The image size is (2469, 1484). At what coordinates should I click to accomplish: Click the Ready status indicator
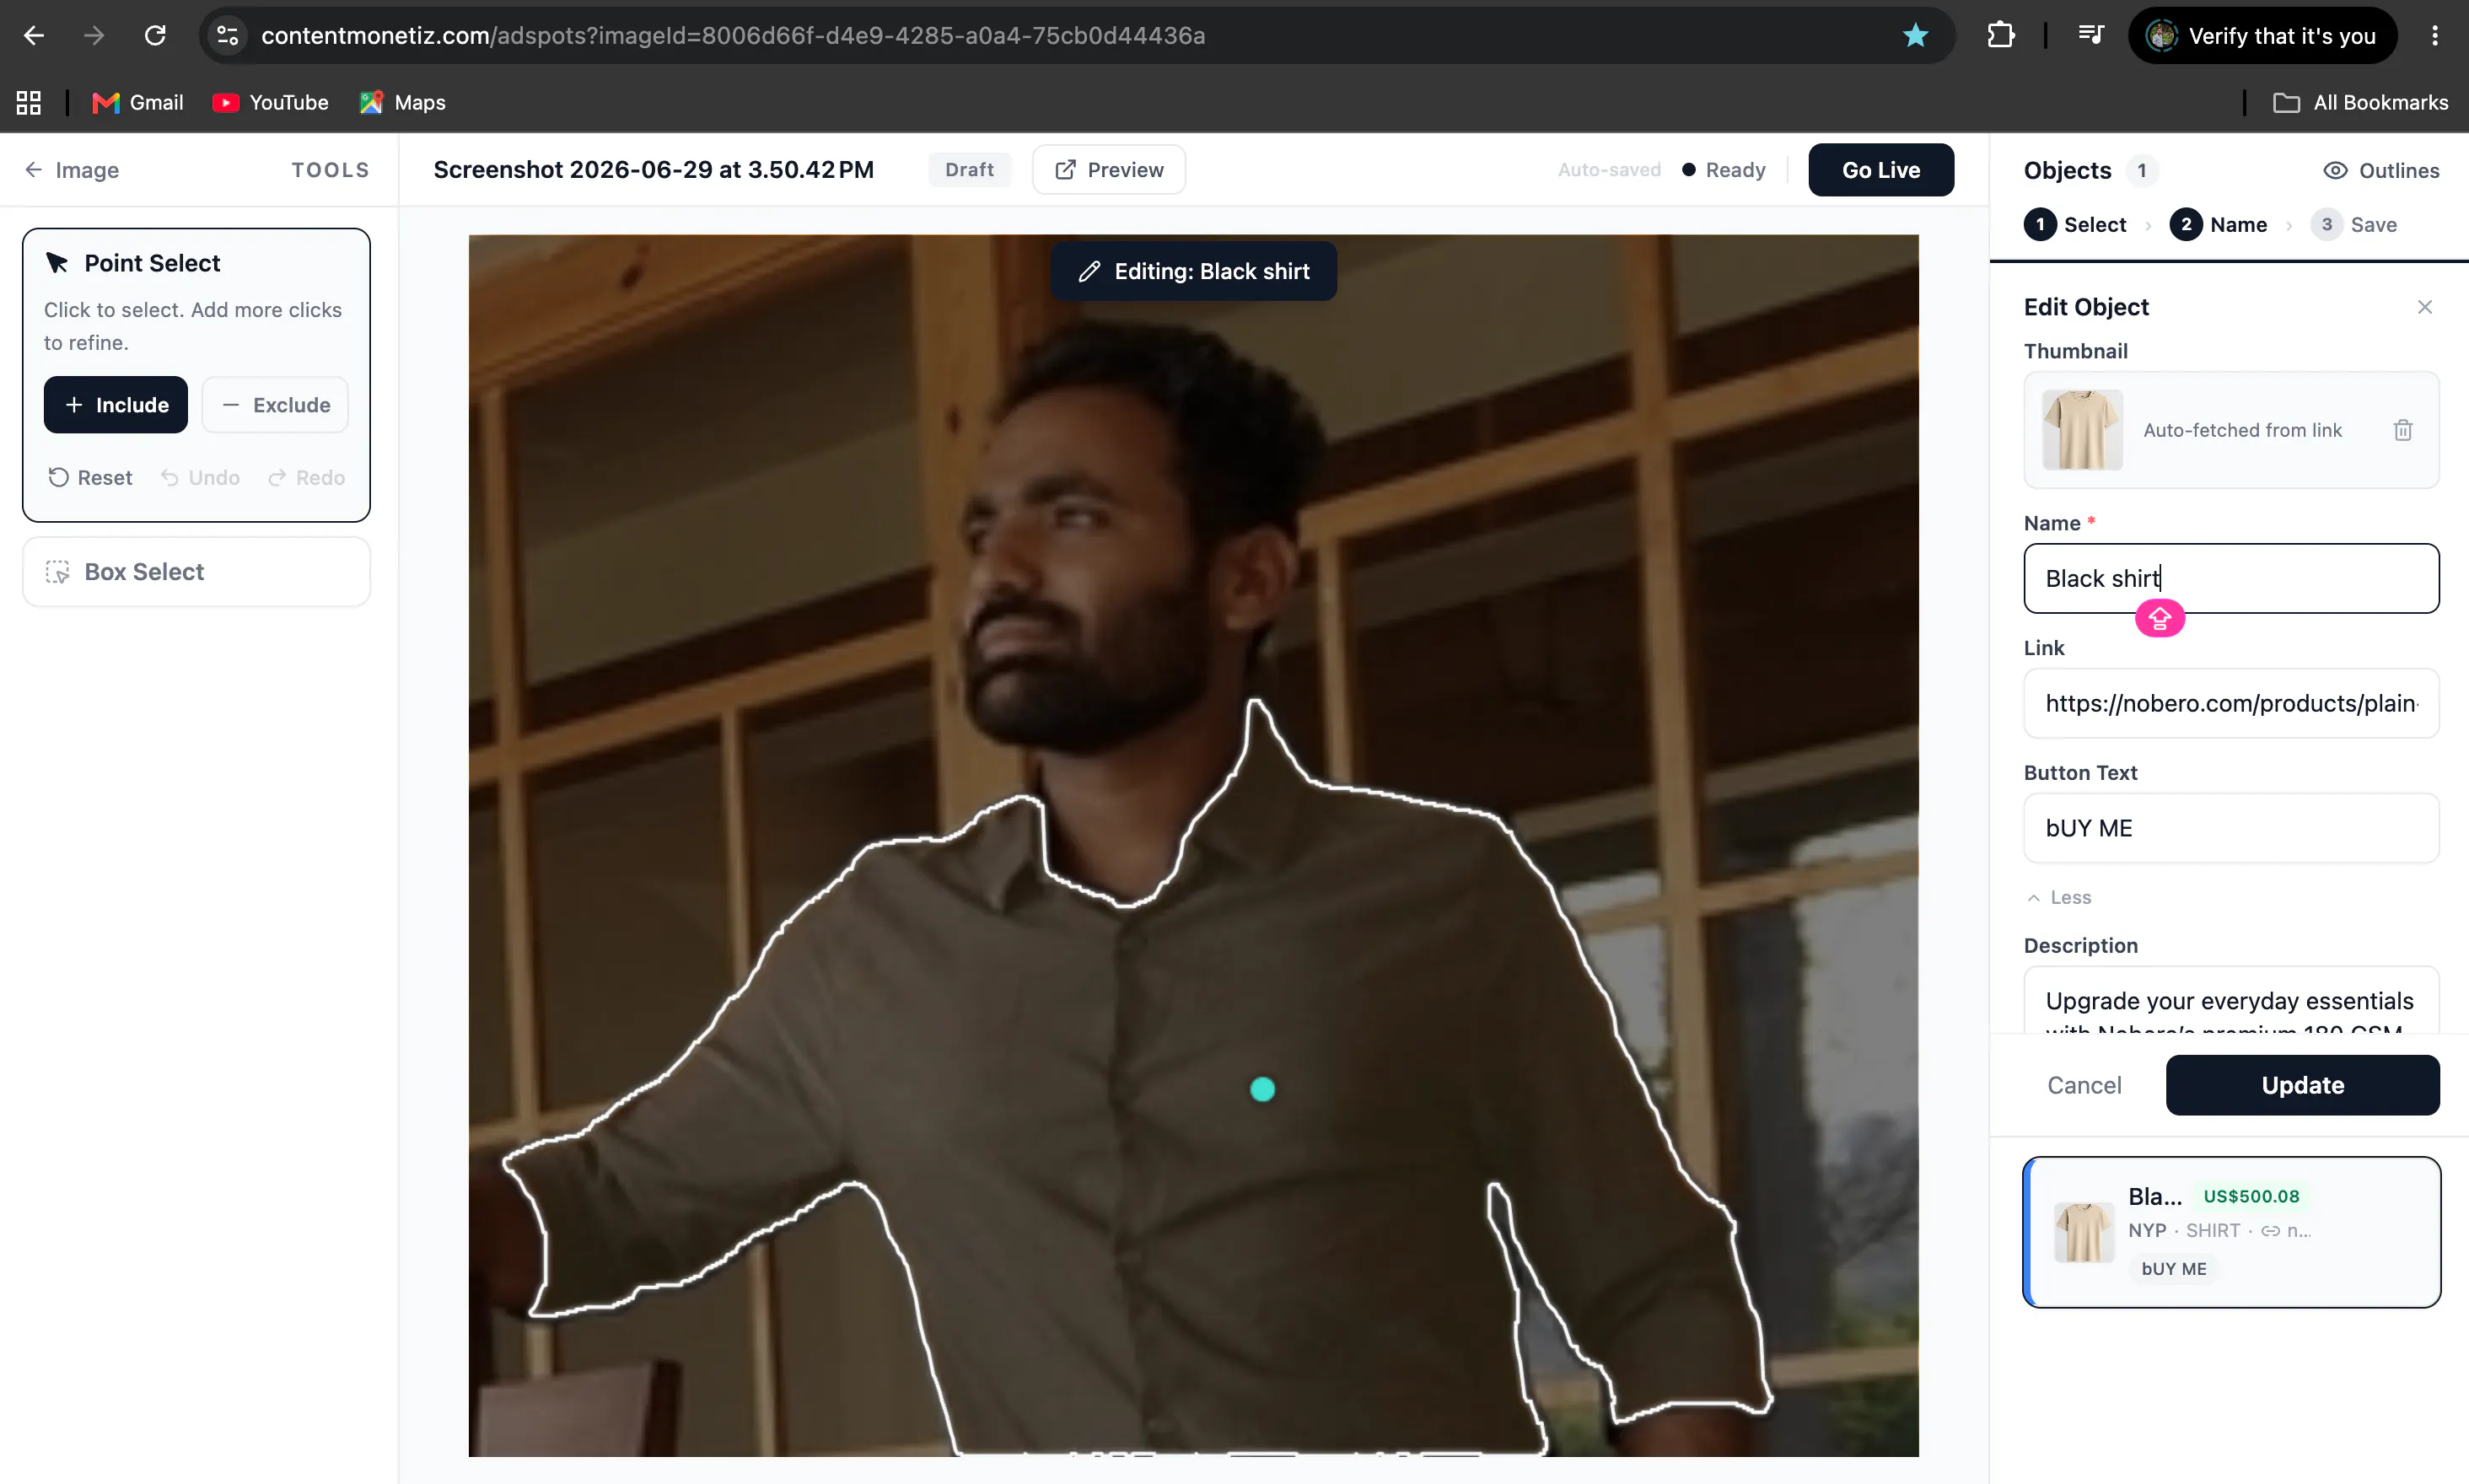click(x=1724, y=170)
